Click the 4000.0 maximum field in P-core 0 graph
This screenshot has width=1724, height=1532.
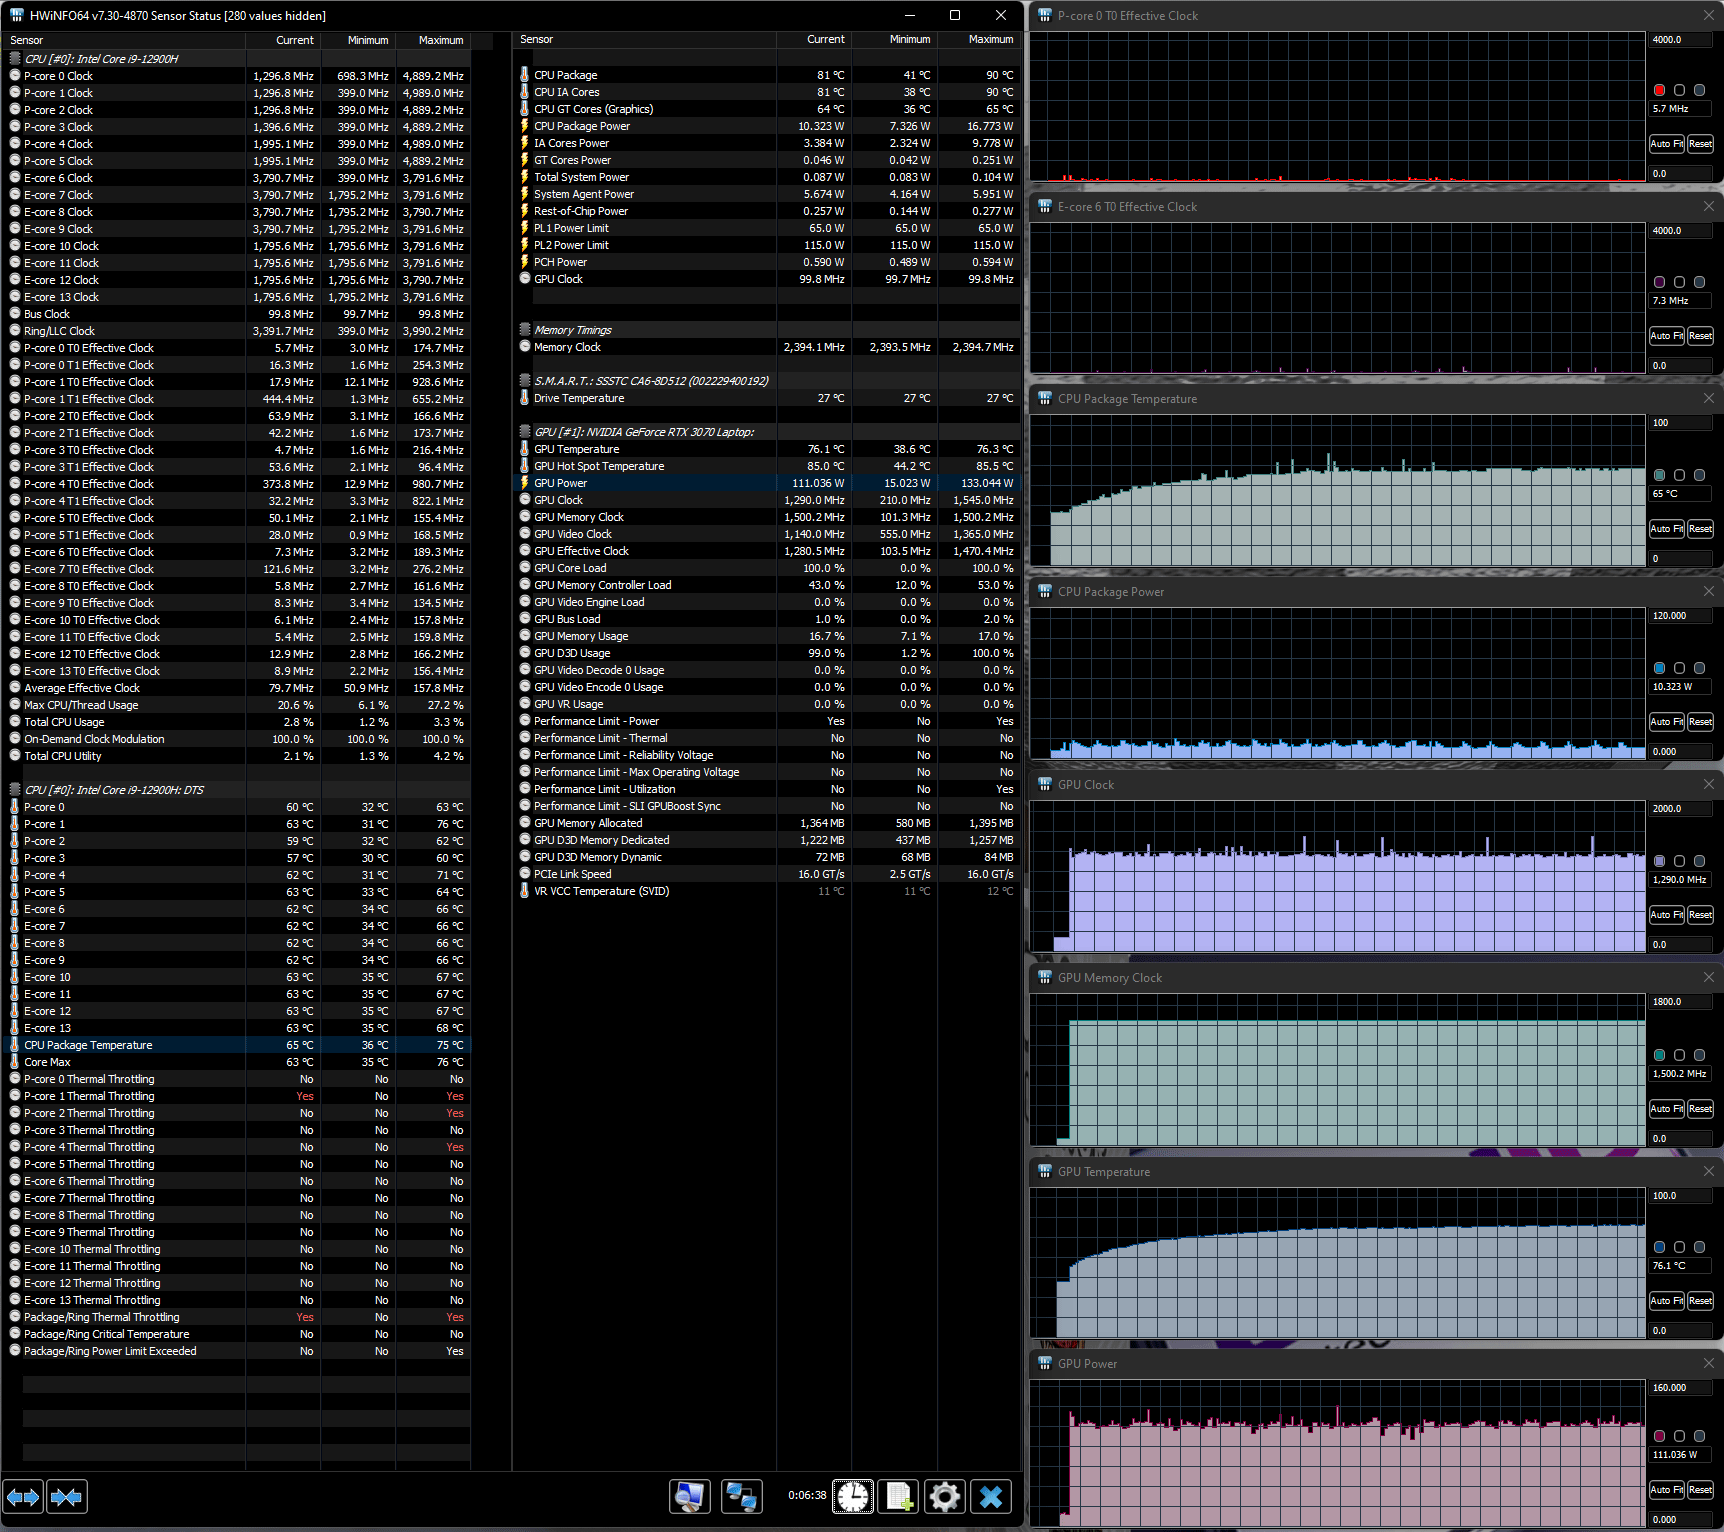pyautogui.click(x=1681, y=40)
